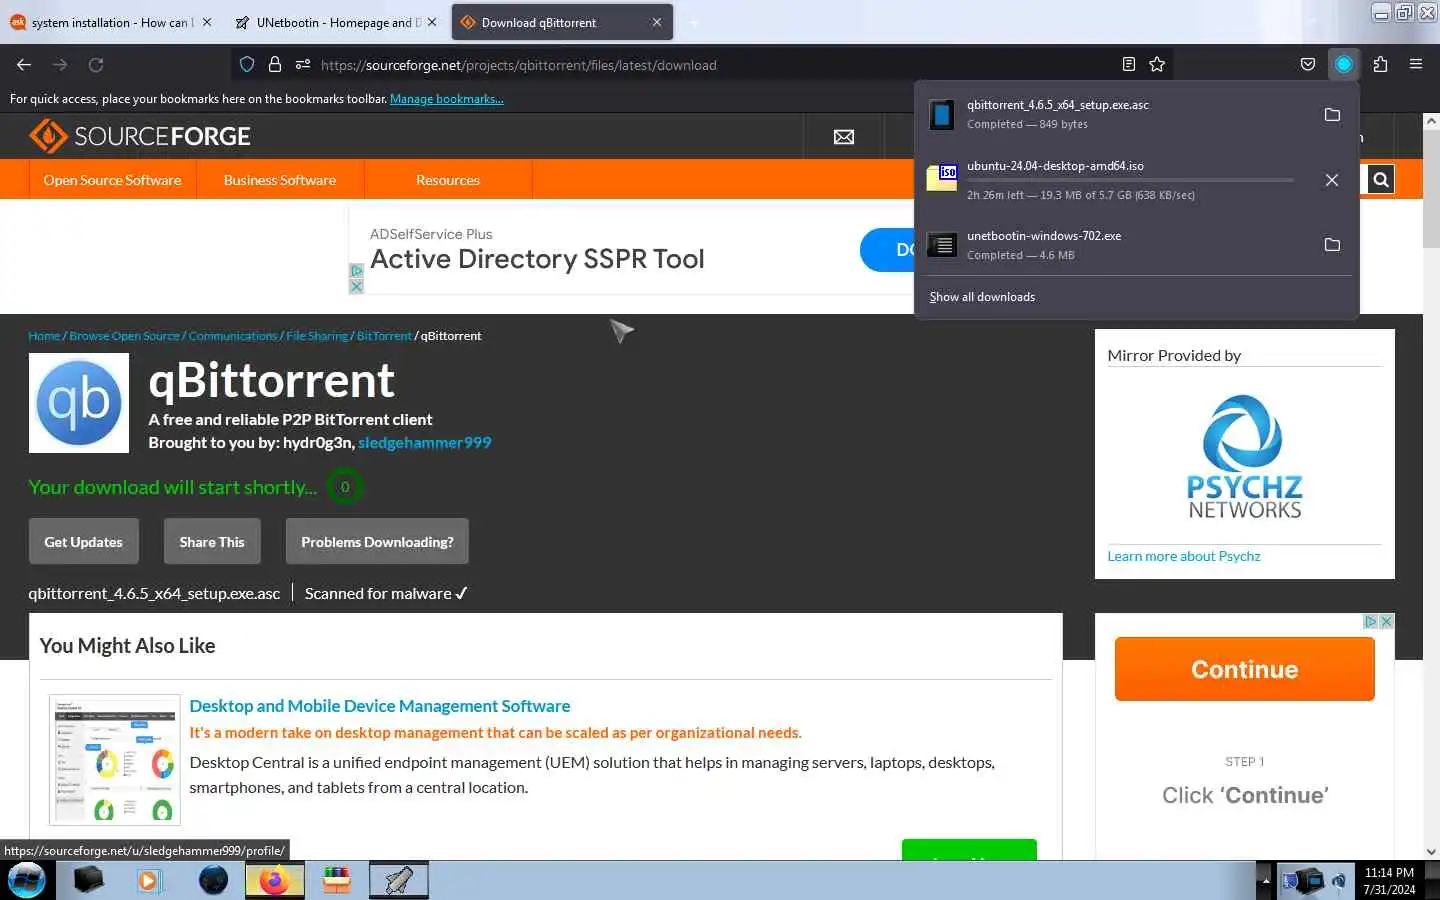Viewport: 1440px width, 900px height.
Task: Open containing folder for unetbootin-windows-702.exe
Action: 1332,244
